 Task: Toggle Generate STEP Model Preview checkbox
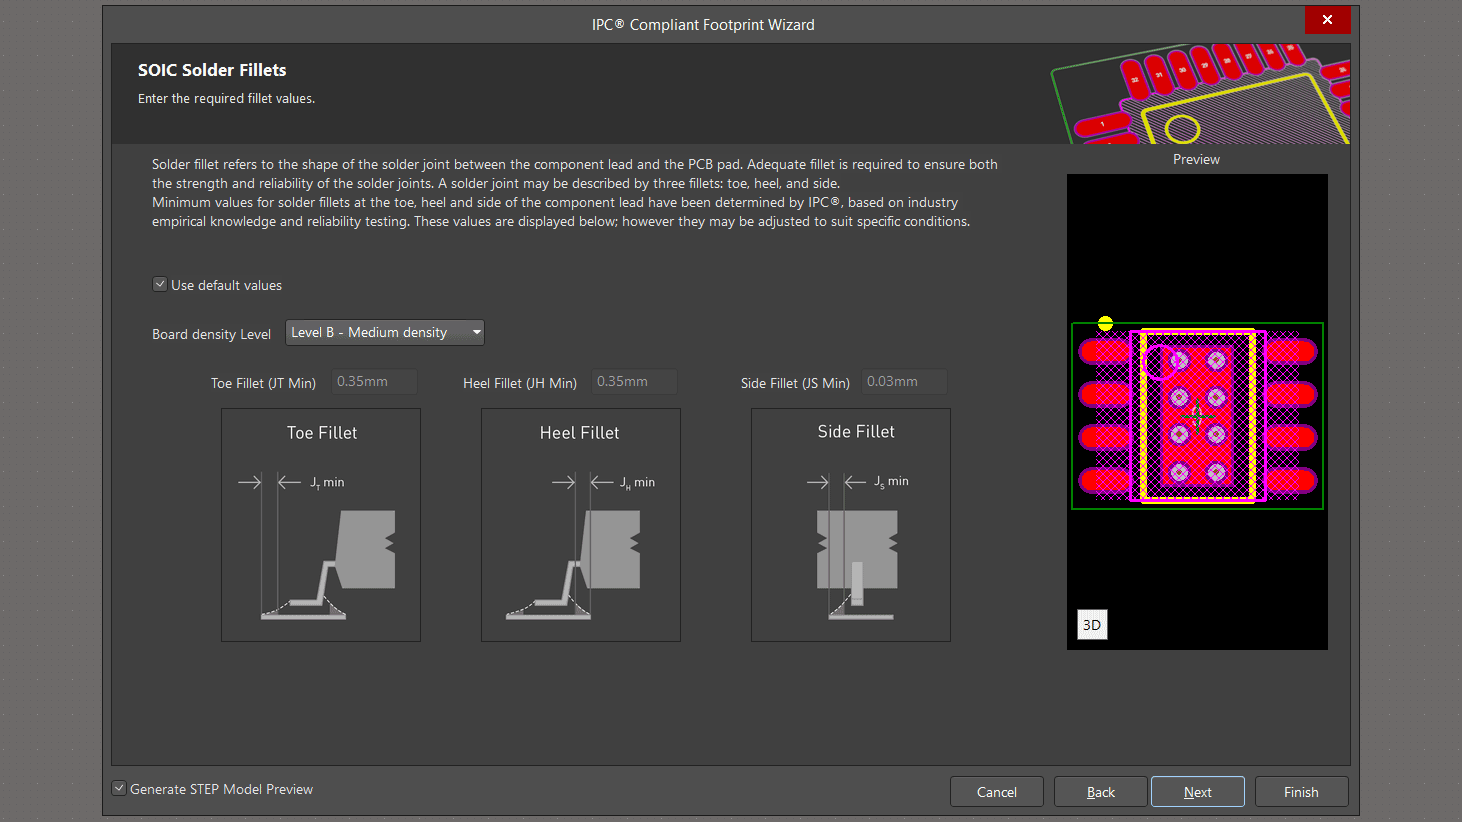pos(119,789)
